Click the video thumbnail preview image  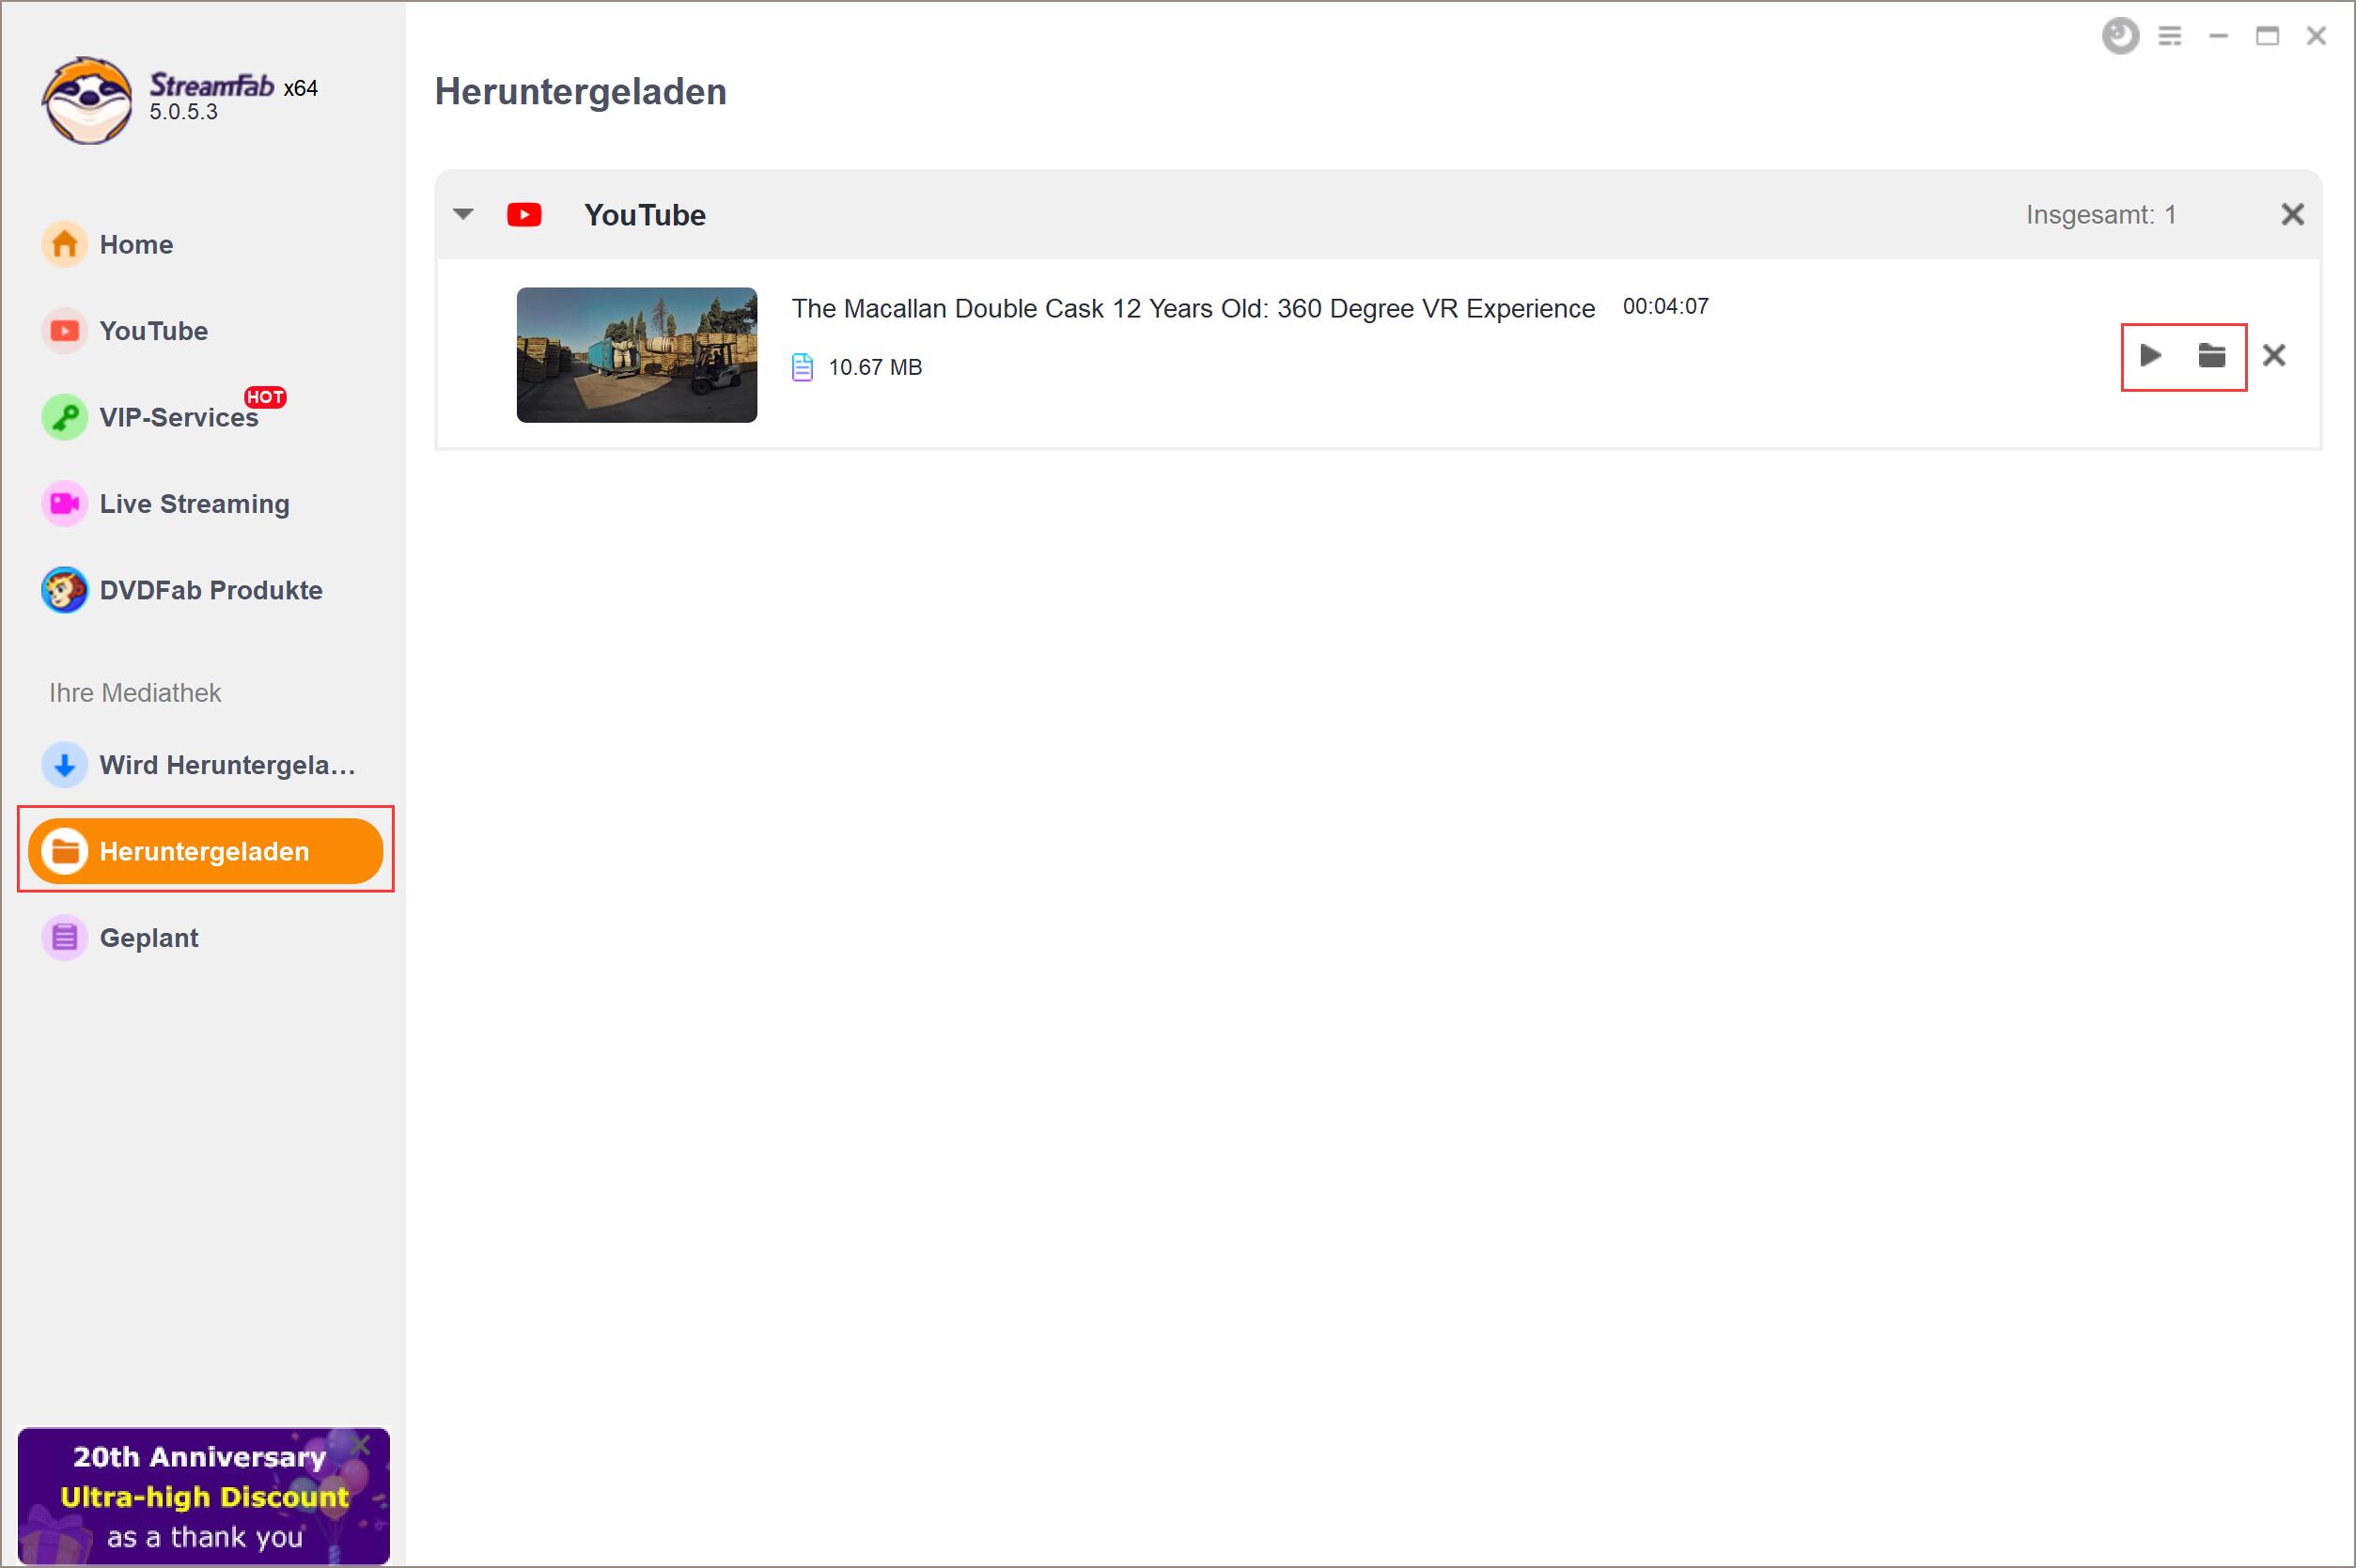(x=639, y=355)
